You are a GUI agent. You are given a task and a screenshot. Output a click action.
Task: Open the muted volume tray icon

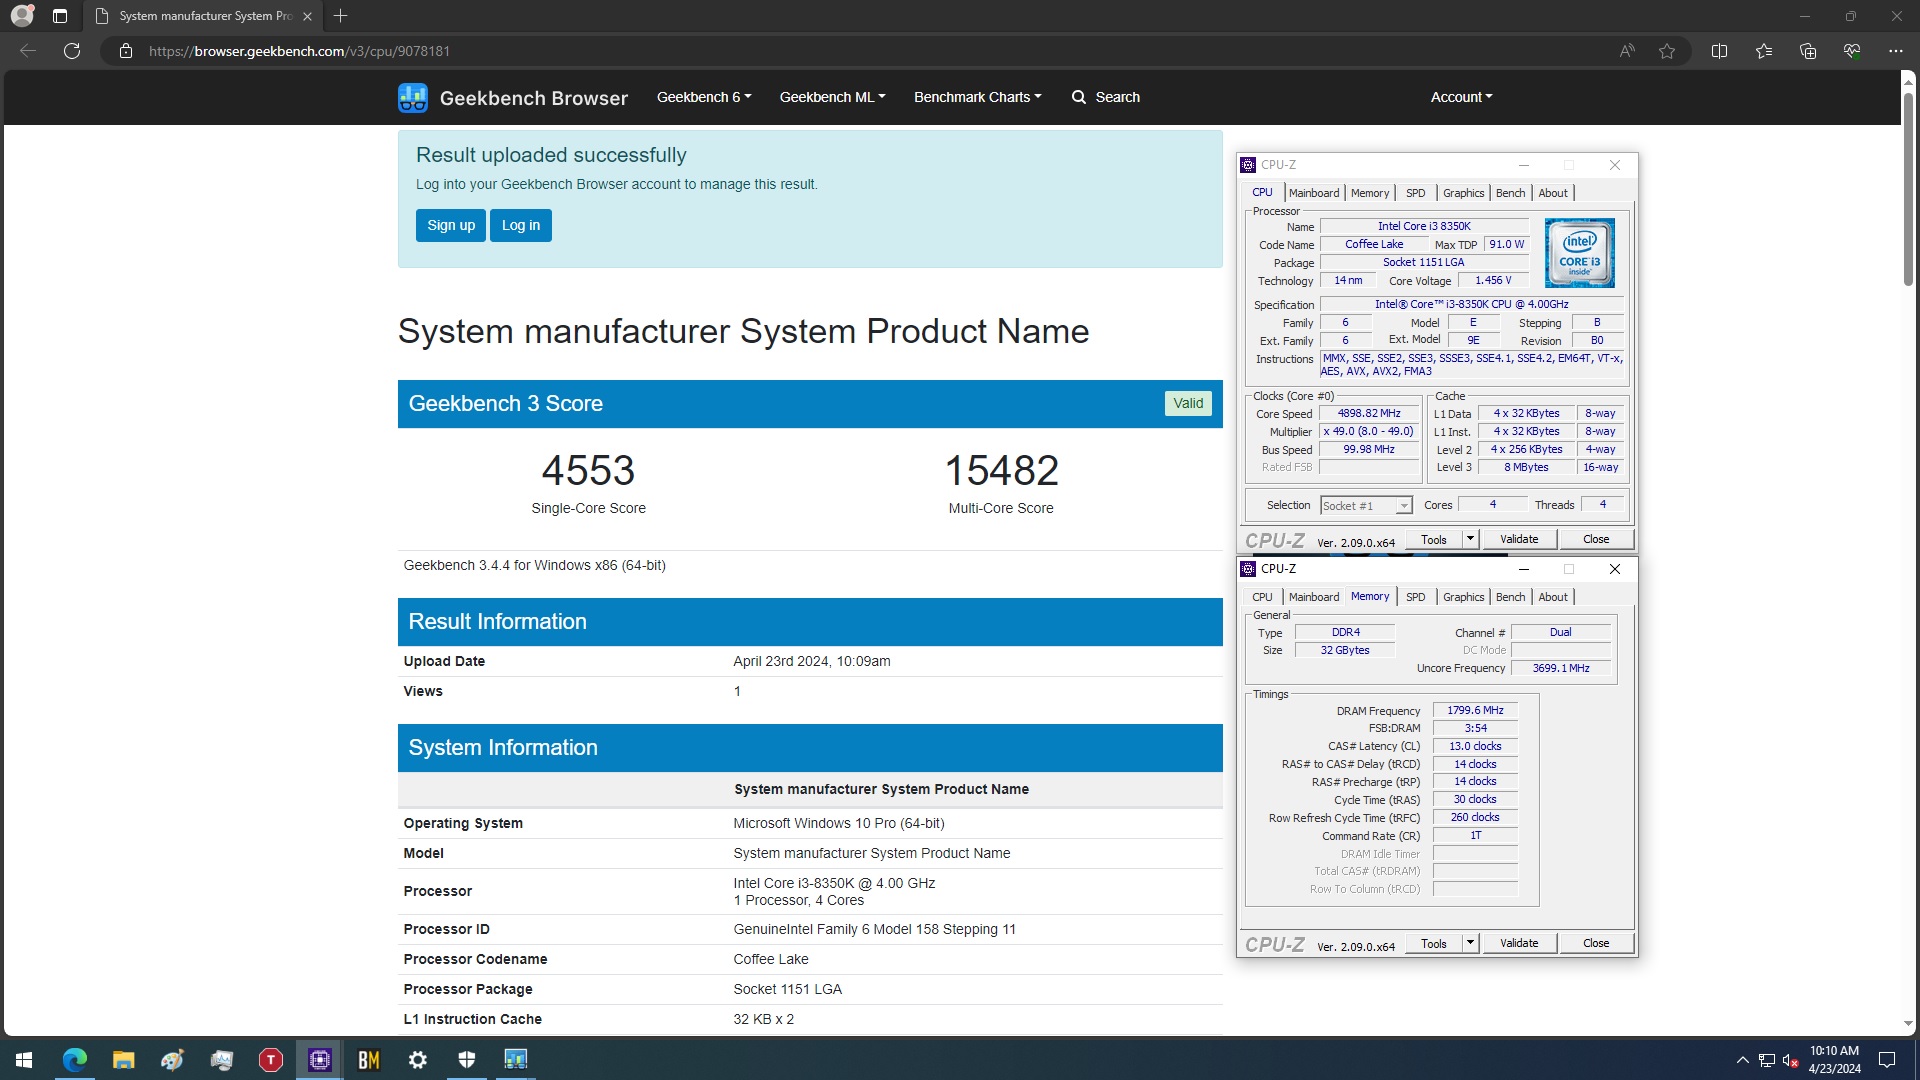1791,1060
